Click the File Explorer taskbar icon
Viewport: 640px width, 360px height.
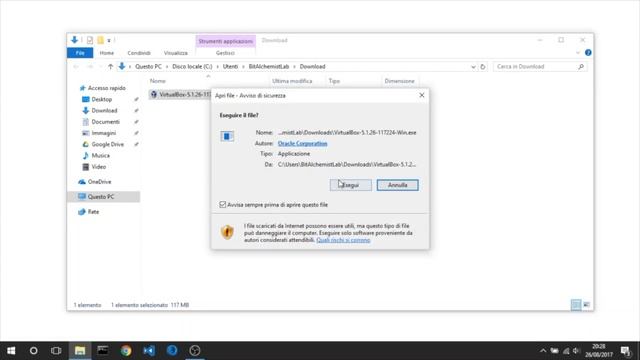[x=80, y=351]
